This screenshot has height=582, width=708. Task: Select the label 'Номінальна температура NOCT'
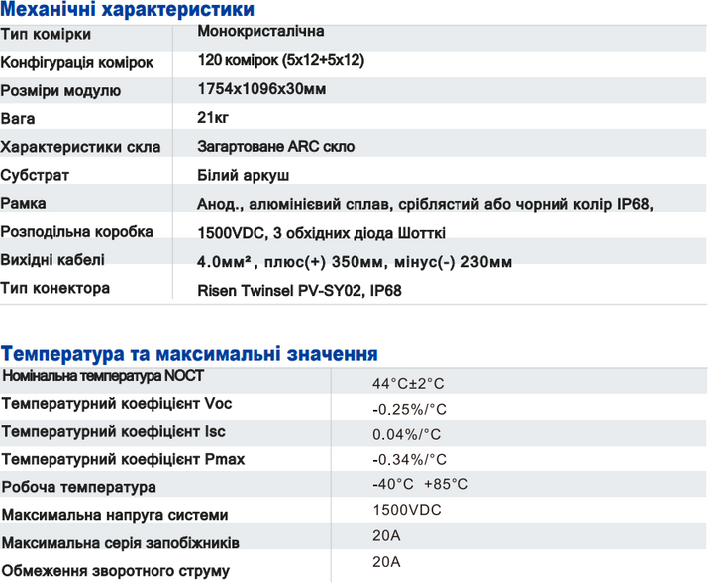[103, 376]
